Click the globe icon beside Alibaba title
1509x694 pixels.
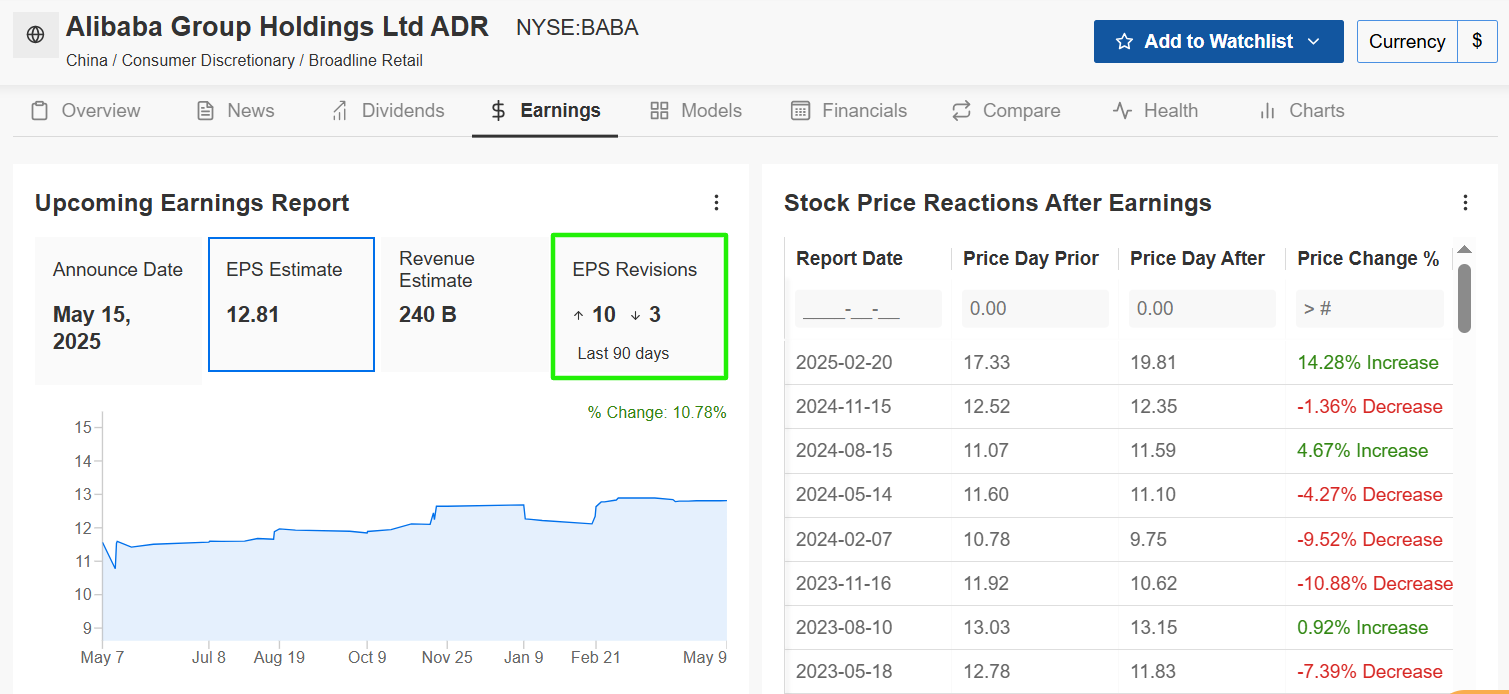(35, 35)
